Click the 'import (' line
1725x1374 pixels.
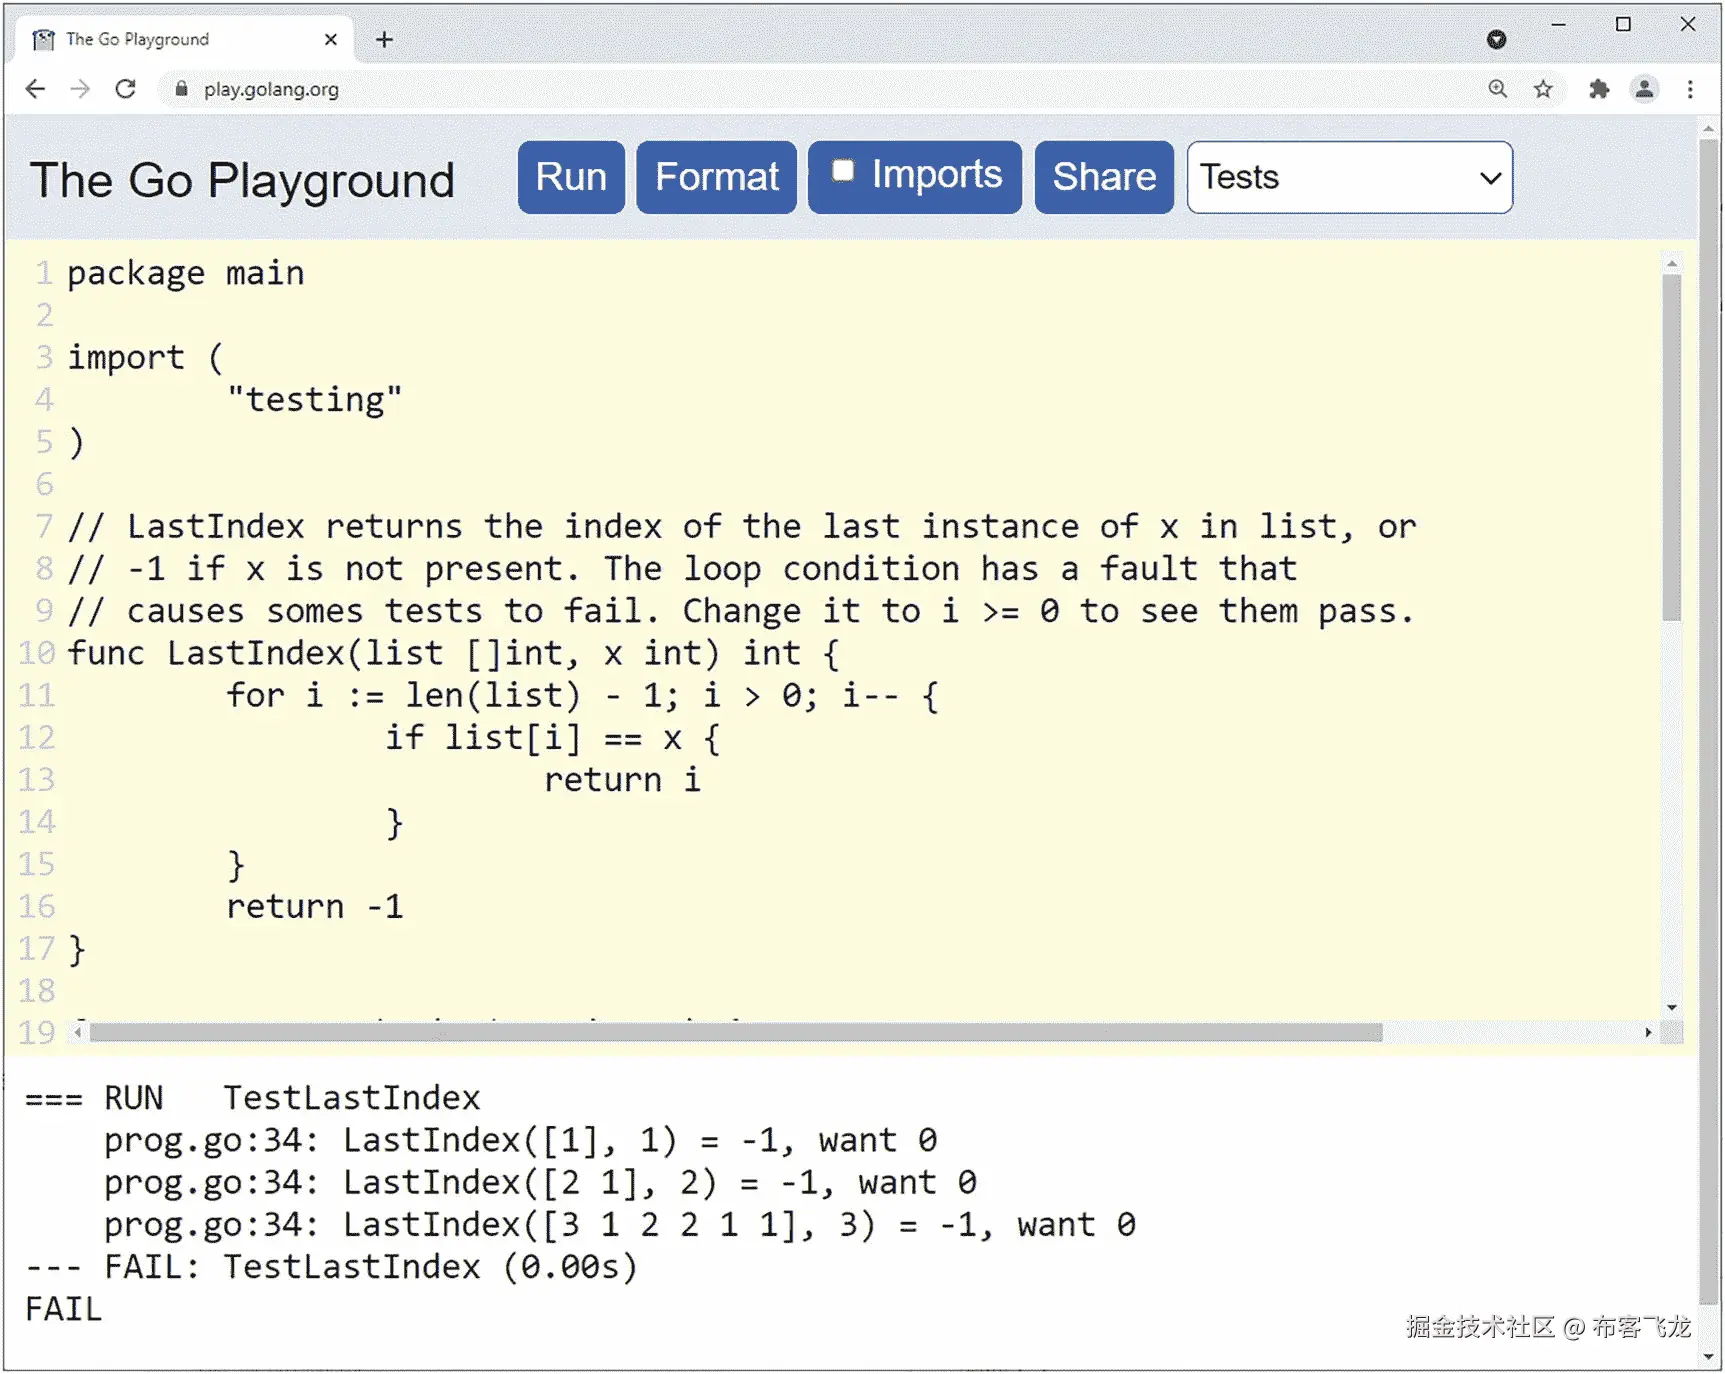tap(146, 357)
